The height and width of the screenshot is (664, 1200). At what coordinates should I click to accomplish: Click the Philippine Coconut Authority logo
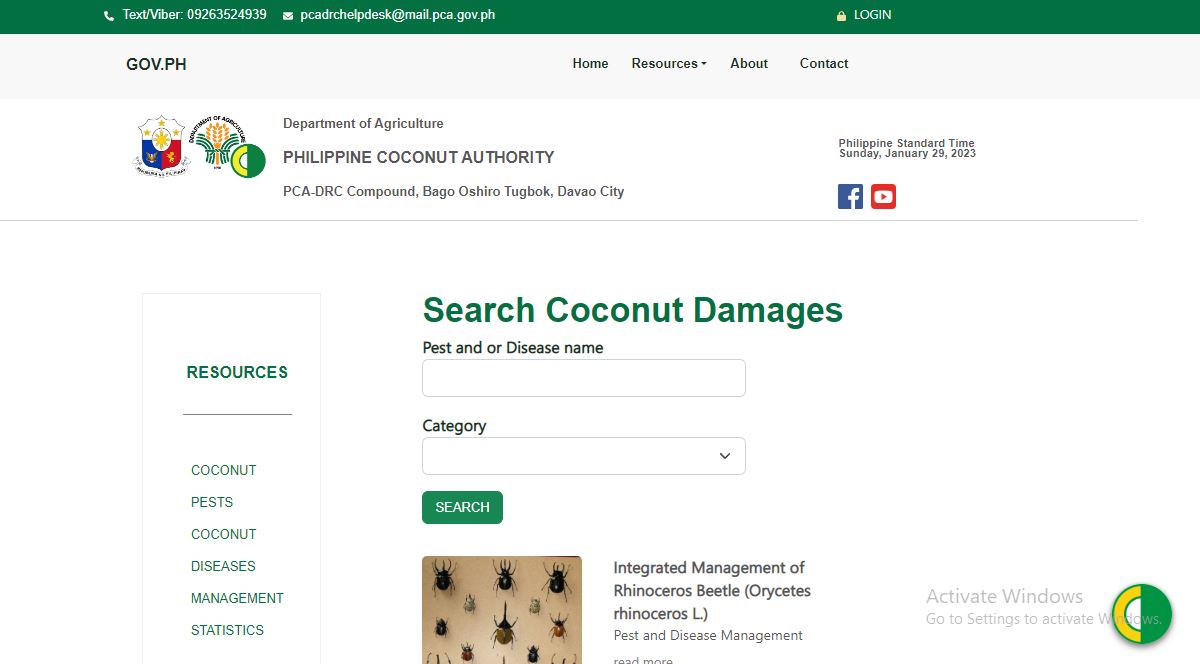[248, 160]
